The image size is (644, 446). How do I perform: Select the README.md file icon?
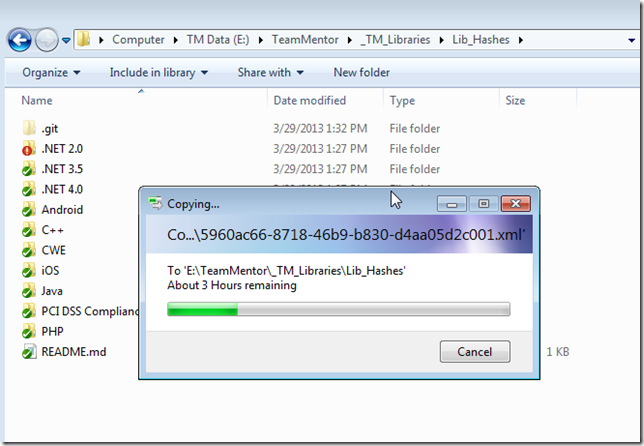[29, 352]
